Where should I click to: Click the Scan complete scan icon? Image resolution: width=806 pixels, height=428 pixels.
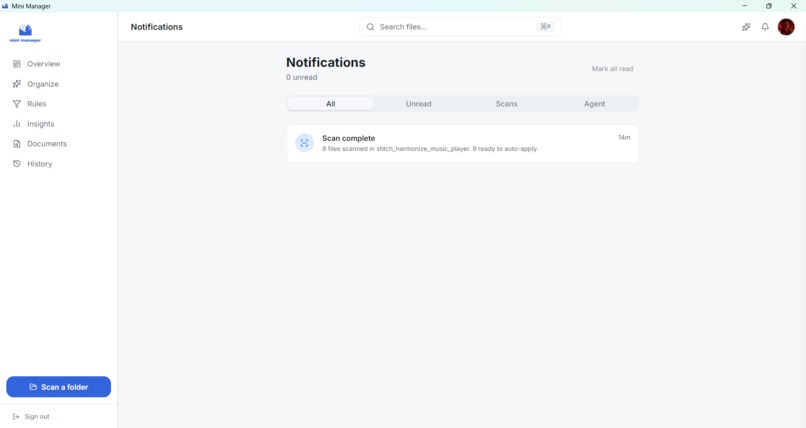[x=304, y=143]
